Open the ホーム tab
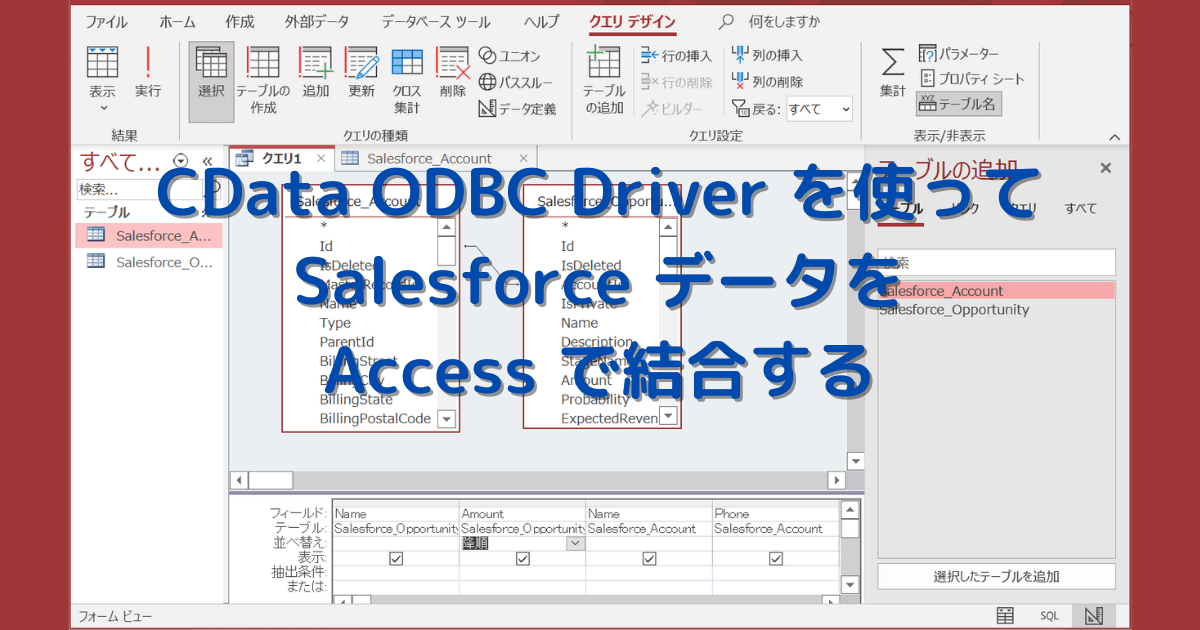1200x630 pixels. coord(177,21)
